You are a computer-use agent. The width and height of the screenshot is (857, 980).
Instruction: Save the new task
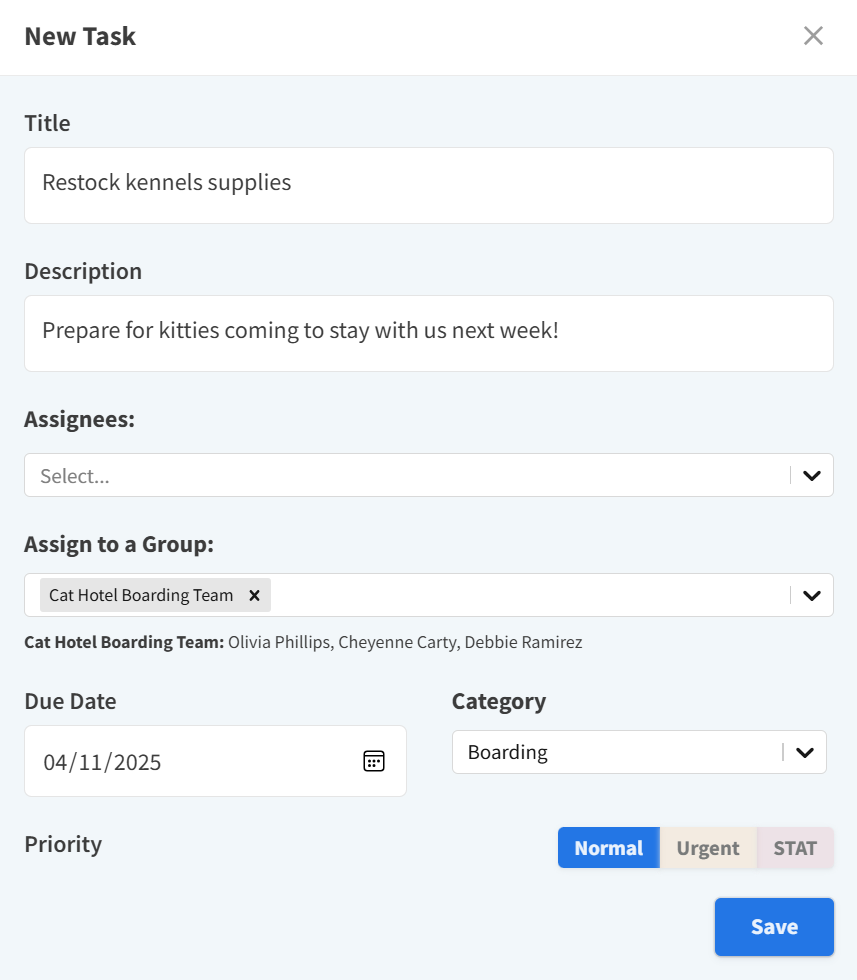click(x=773, y=926)
